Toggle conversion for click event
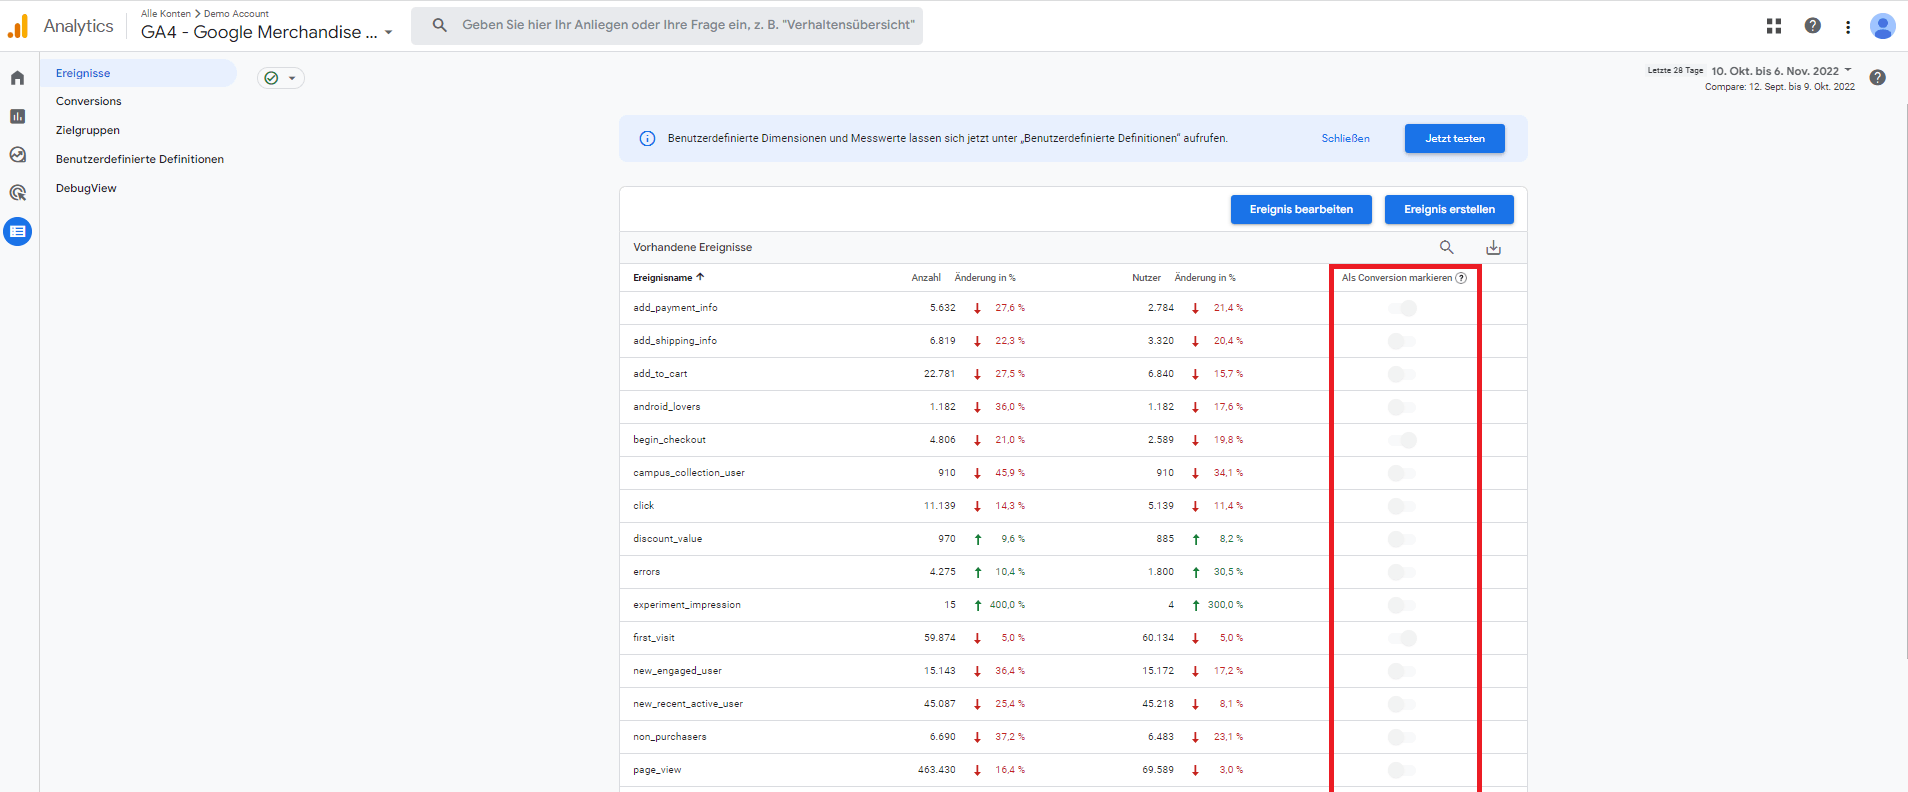 click(x=1402, y=506)
